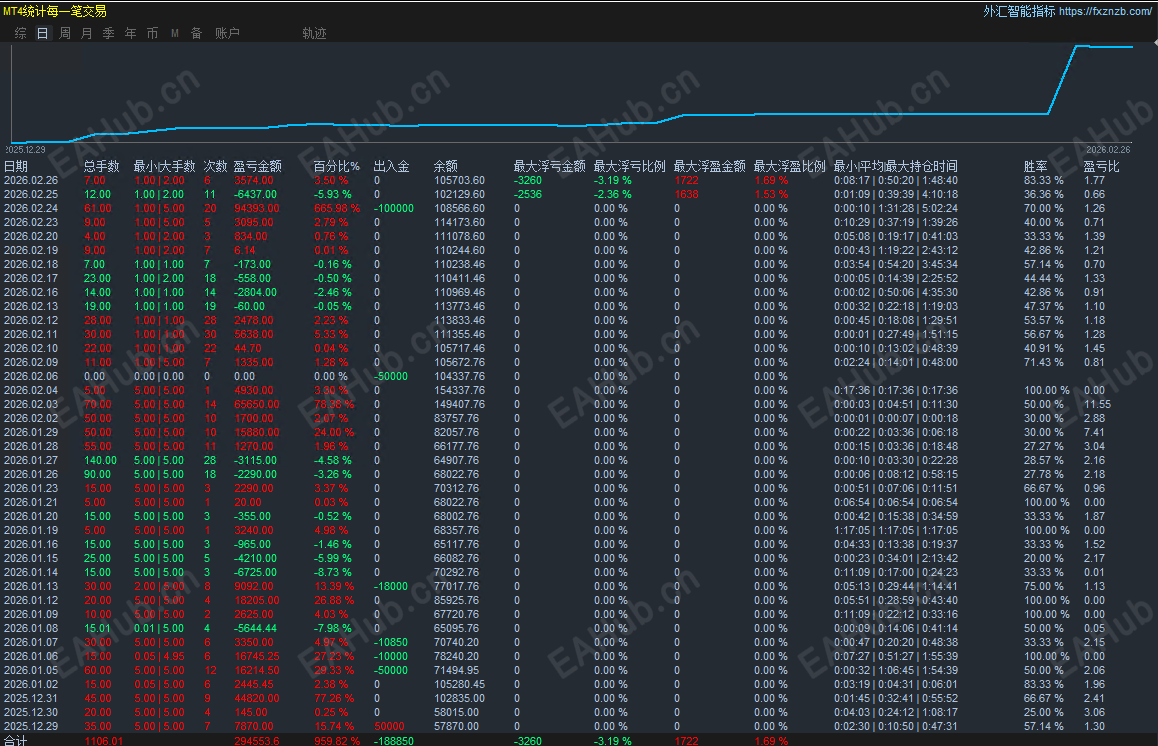
Task: Click the equity curve jump near chart end
Action: tap(1062, 80)
